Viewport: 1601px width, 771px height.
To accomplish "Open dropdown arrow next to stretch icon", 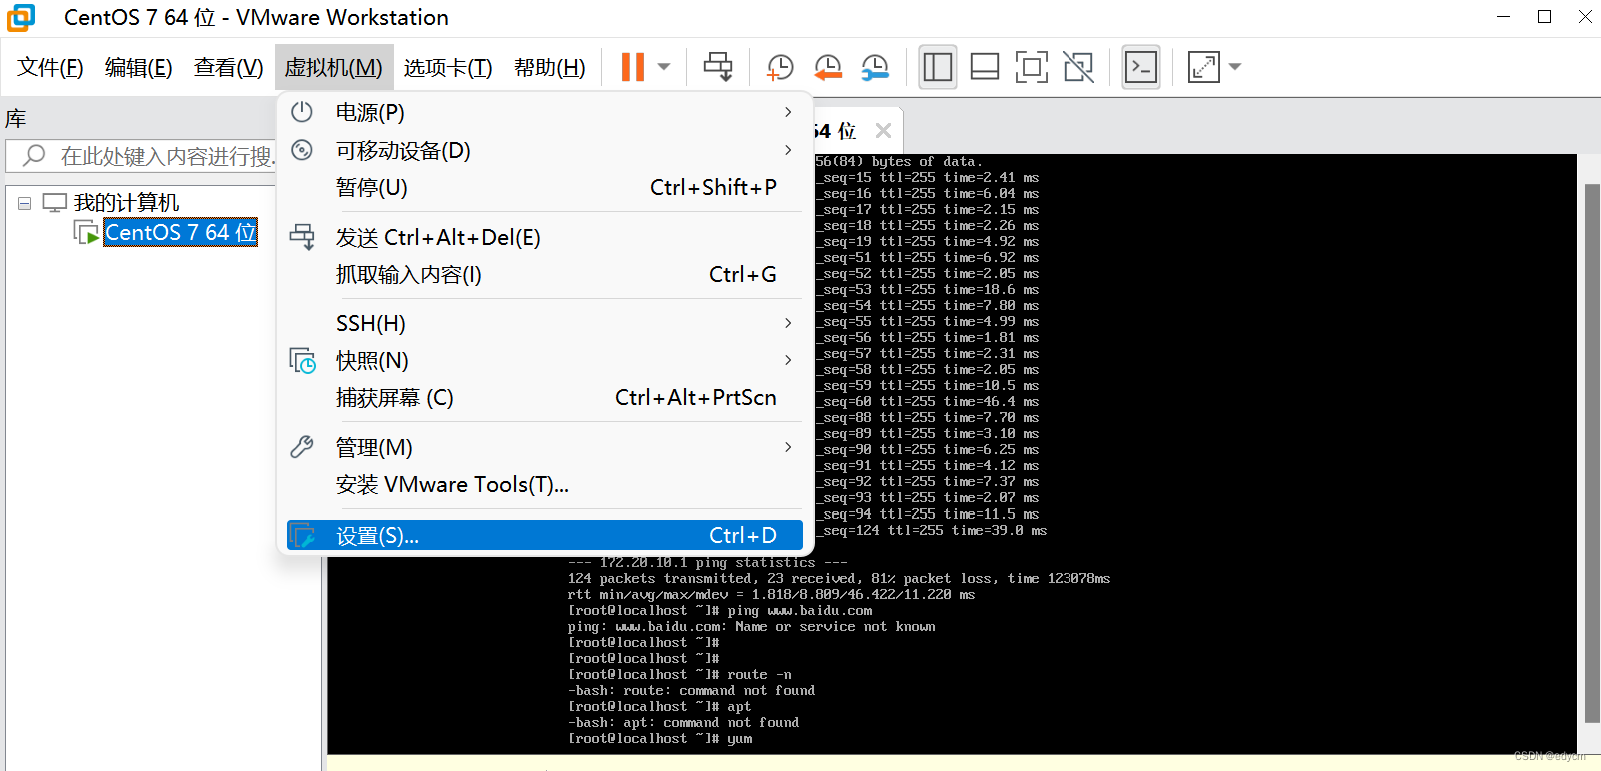I will coord(1235,67).
